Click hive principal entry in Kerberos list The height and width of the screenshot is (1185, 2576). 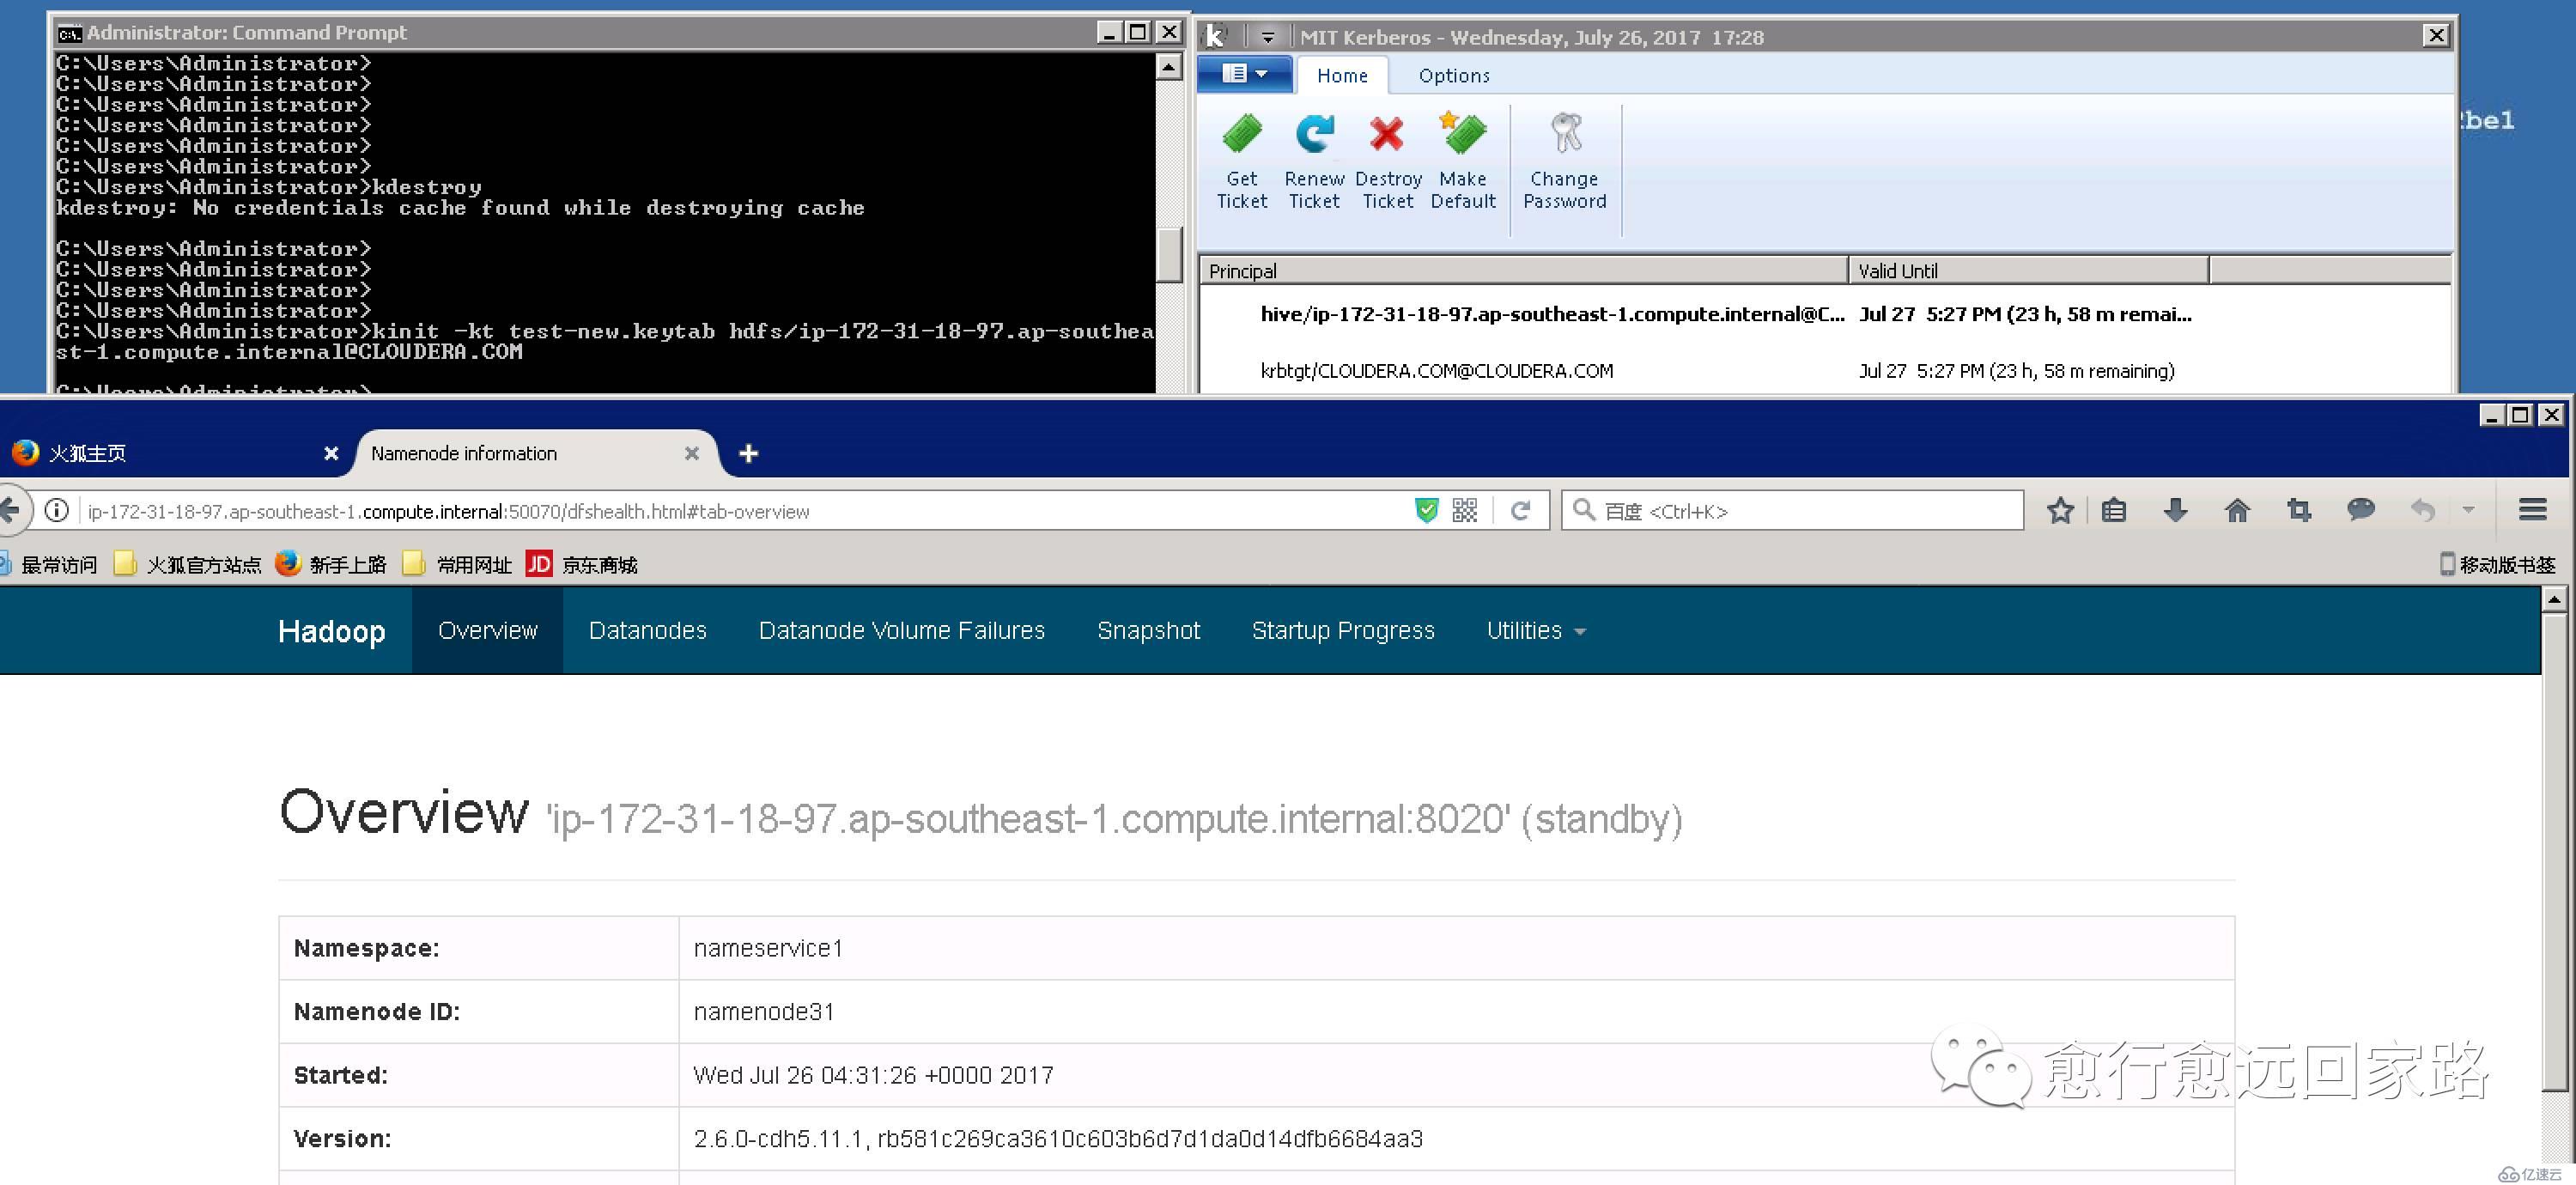pyautogui.click(x=1552, y=313)
